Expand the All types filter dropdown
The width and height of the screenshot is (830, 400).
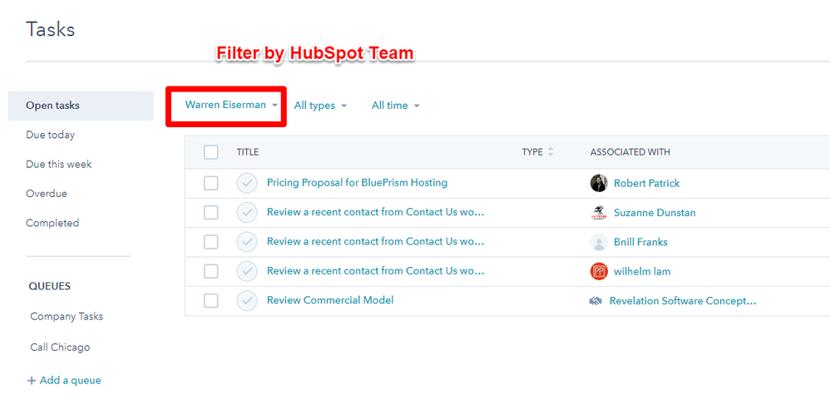pyautogui.click(x=320, y=106)
